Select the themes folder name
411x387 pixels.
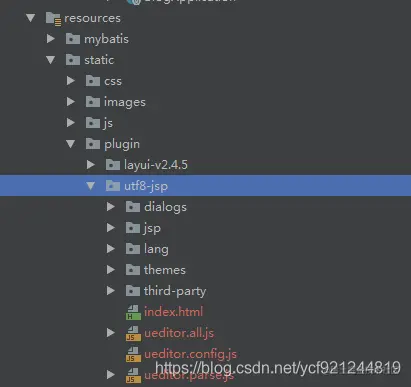165,270
